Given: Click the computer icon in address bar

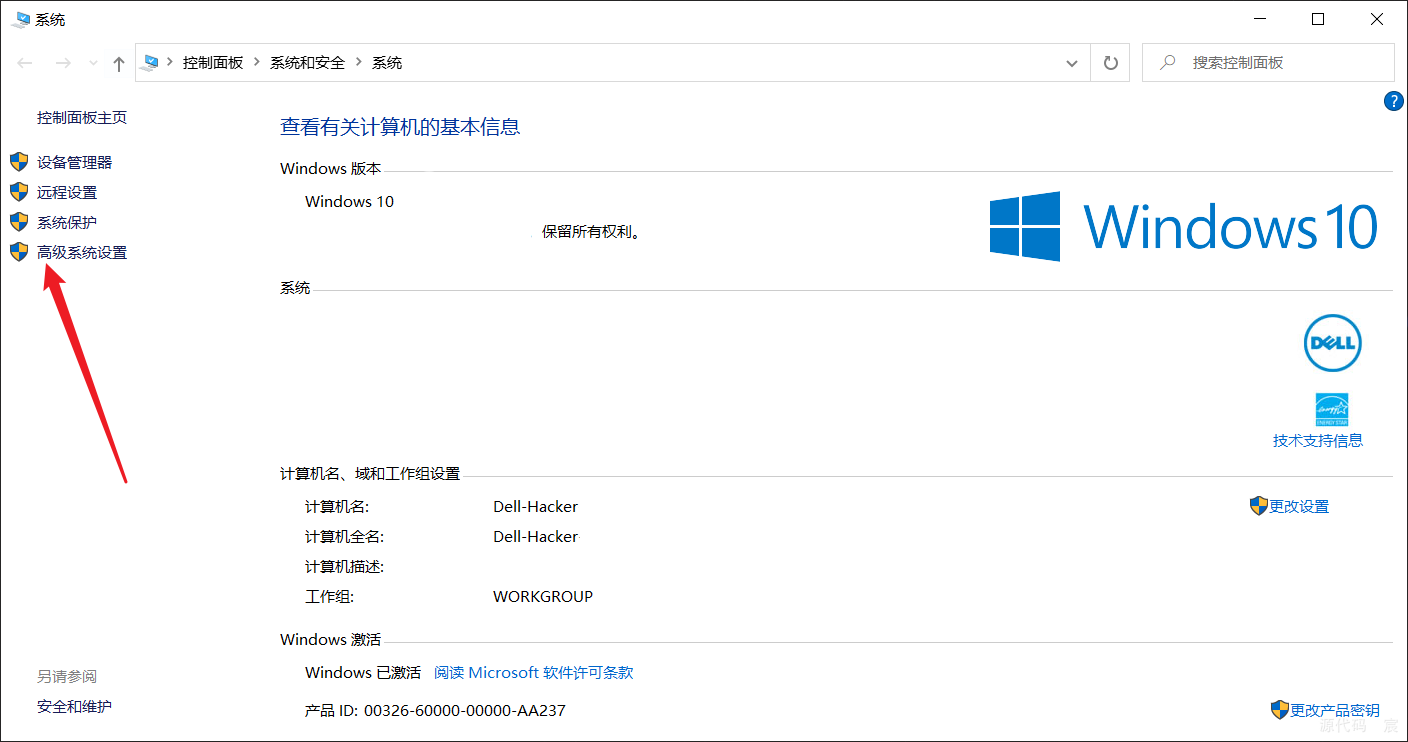Looking at the screenshot, I should pos(152,62).
